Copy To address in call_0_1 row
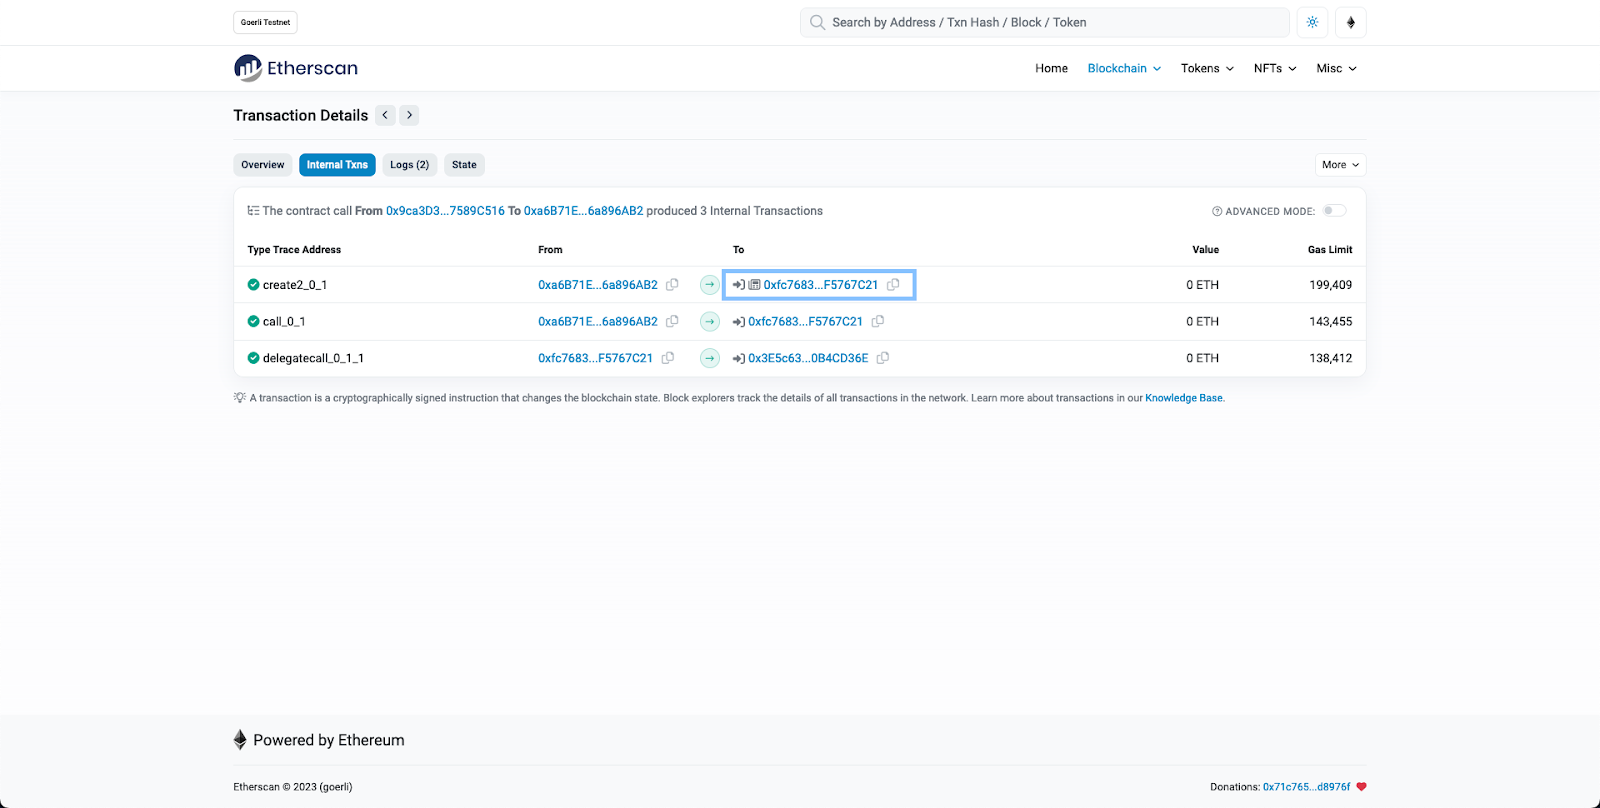The width and height of the screenshot is (1600, 808). click(878, 321)
